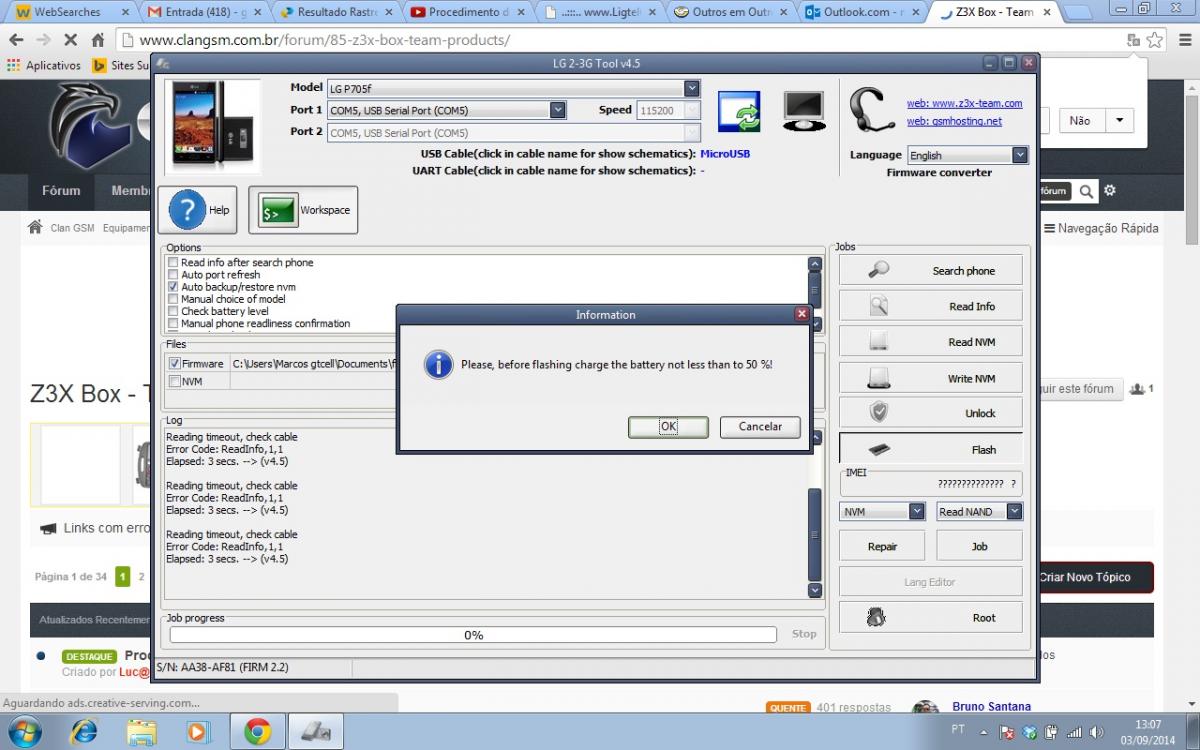This screenshot has height=750, width=1200.
Task: Show hidden system tray icons
Action: [x=984, y=733]
